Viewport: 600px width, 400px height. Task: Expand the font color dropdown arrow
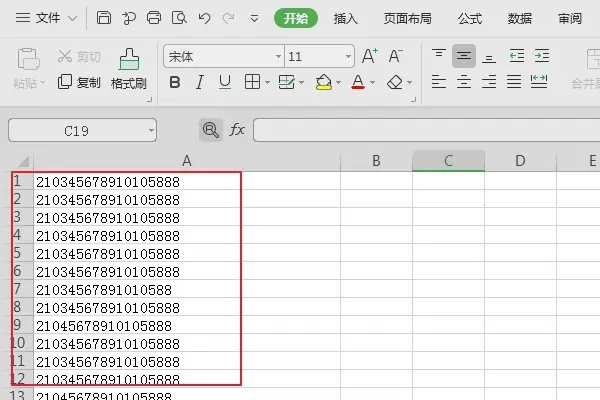click(x=372, y=82)
